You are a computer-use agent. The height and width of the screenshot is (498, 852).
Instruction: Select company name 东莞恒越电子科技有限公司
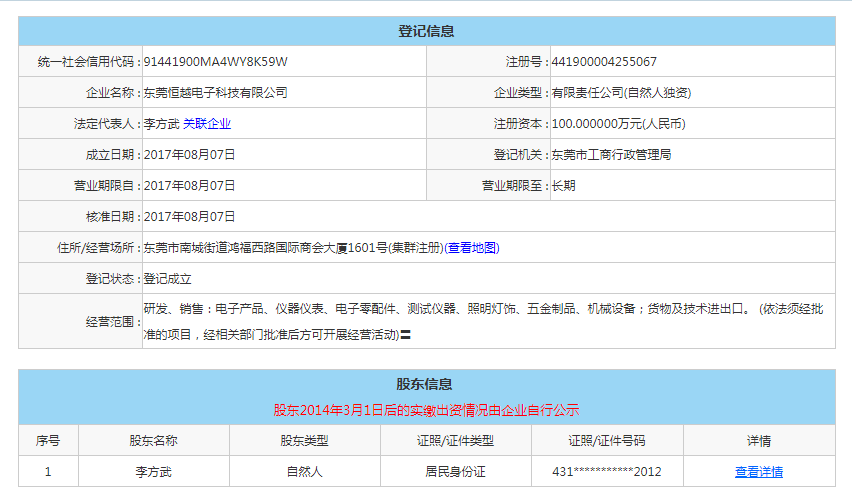click(216, 93)
